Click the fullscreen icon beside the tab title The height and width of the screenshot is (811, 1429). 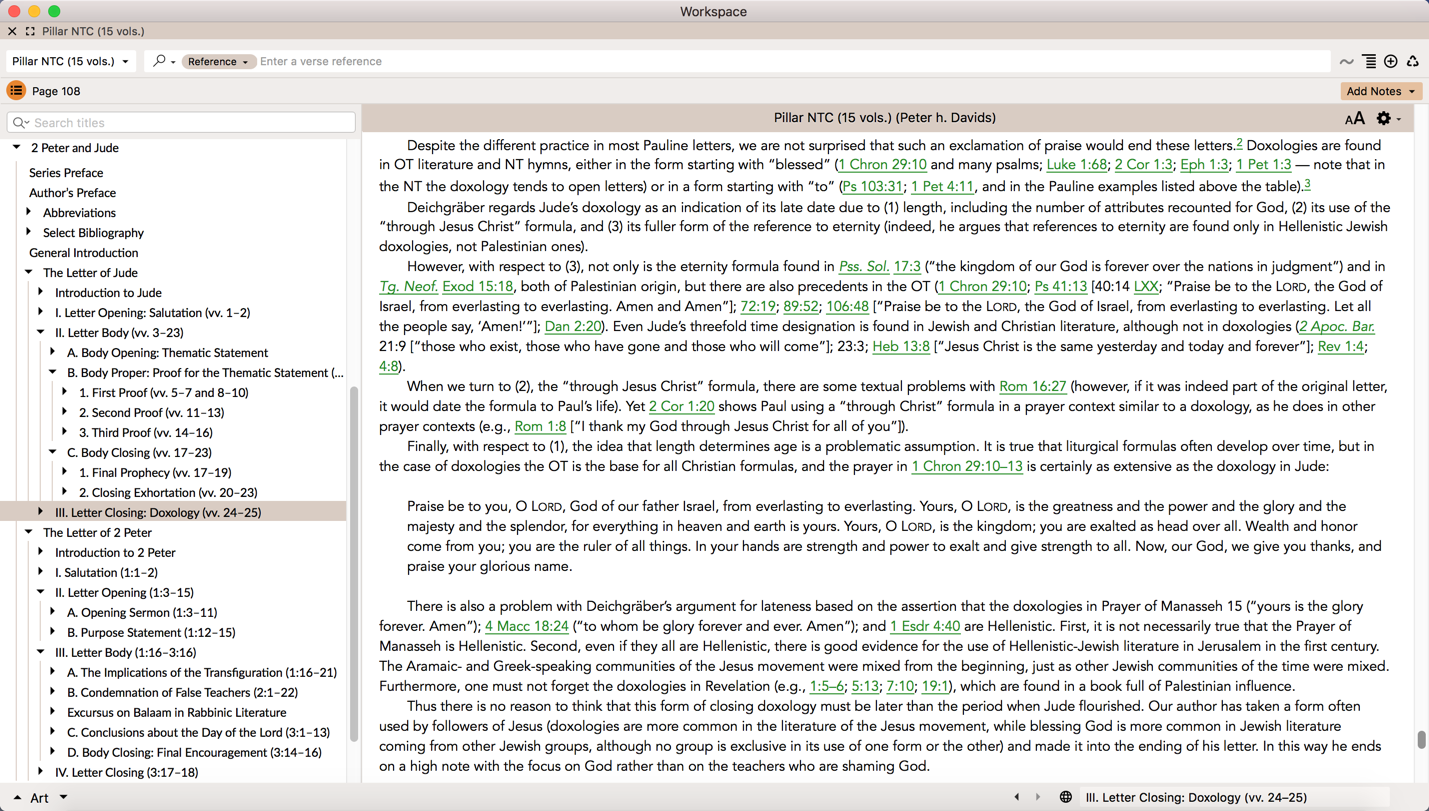tap(30, 32)
